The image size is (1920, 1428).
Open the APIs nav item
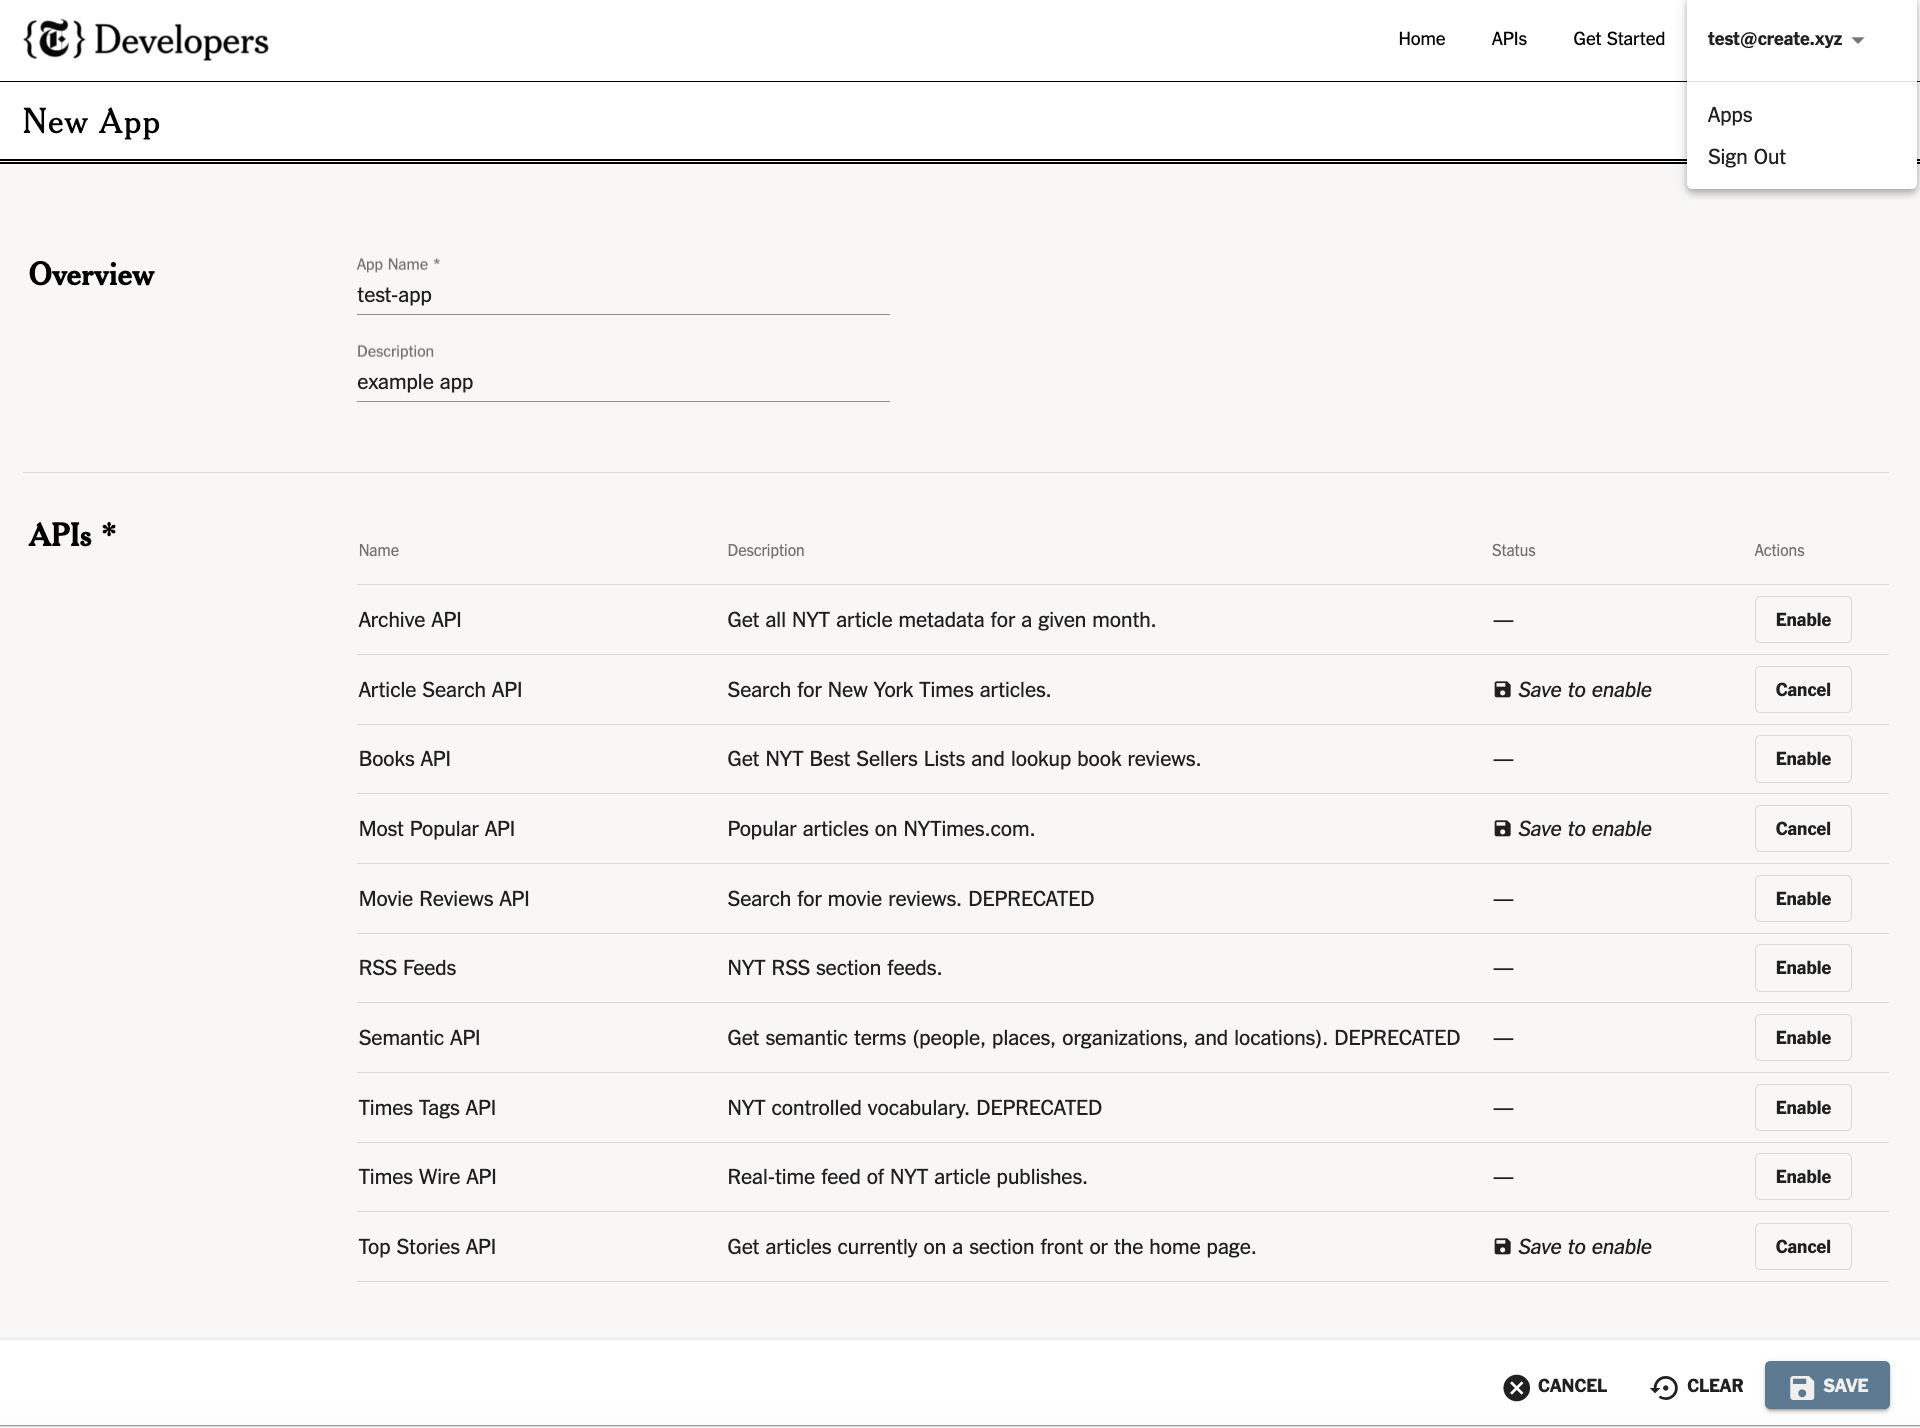tap(1509, 39)
